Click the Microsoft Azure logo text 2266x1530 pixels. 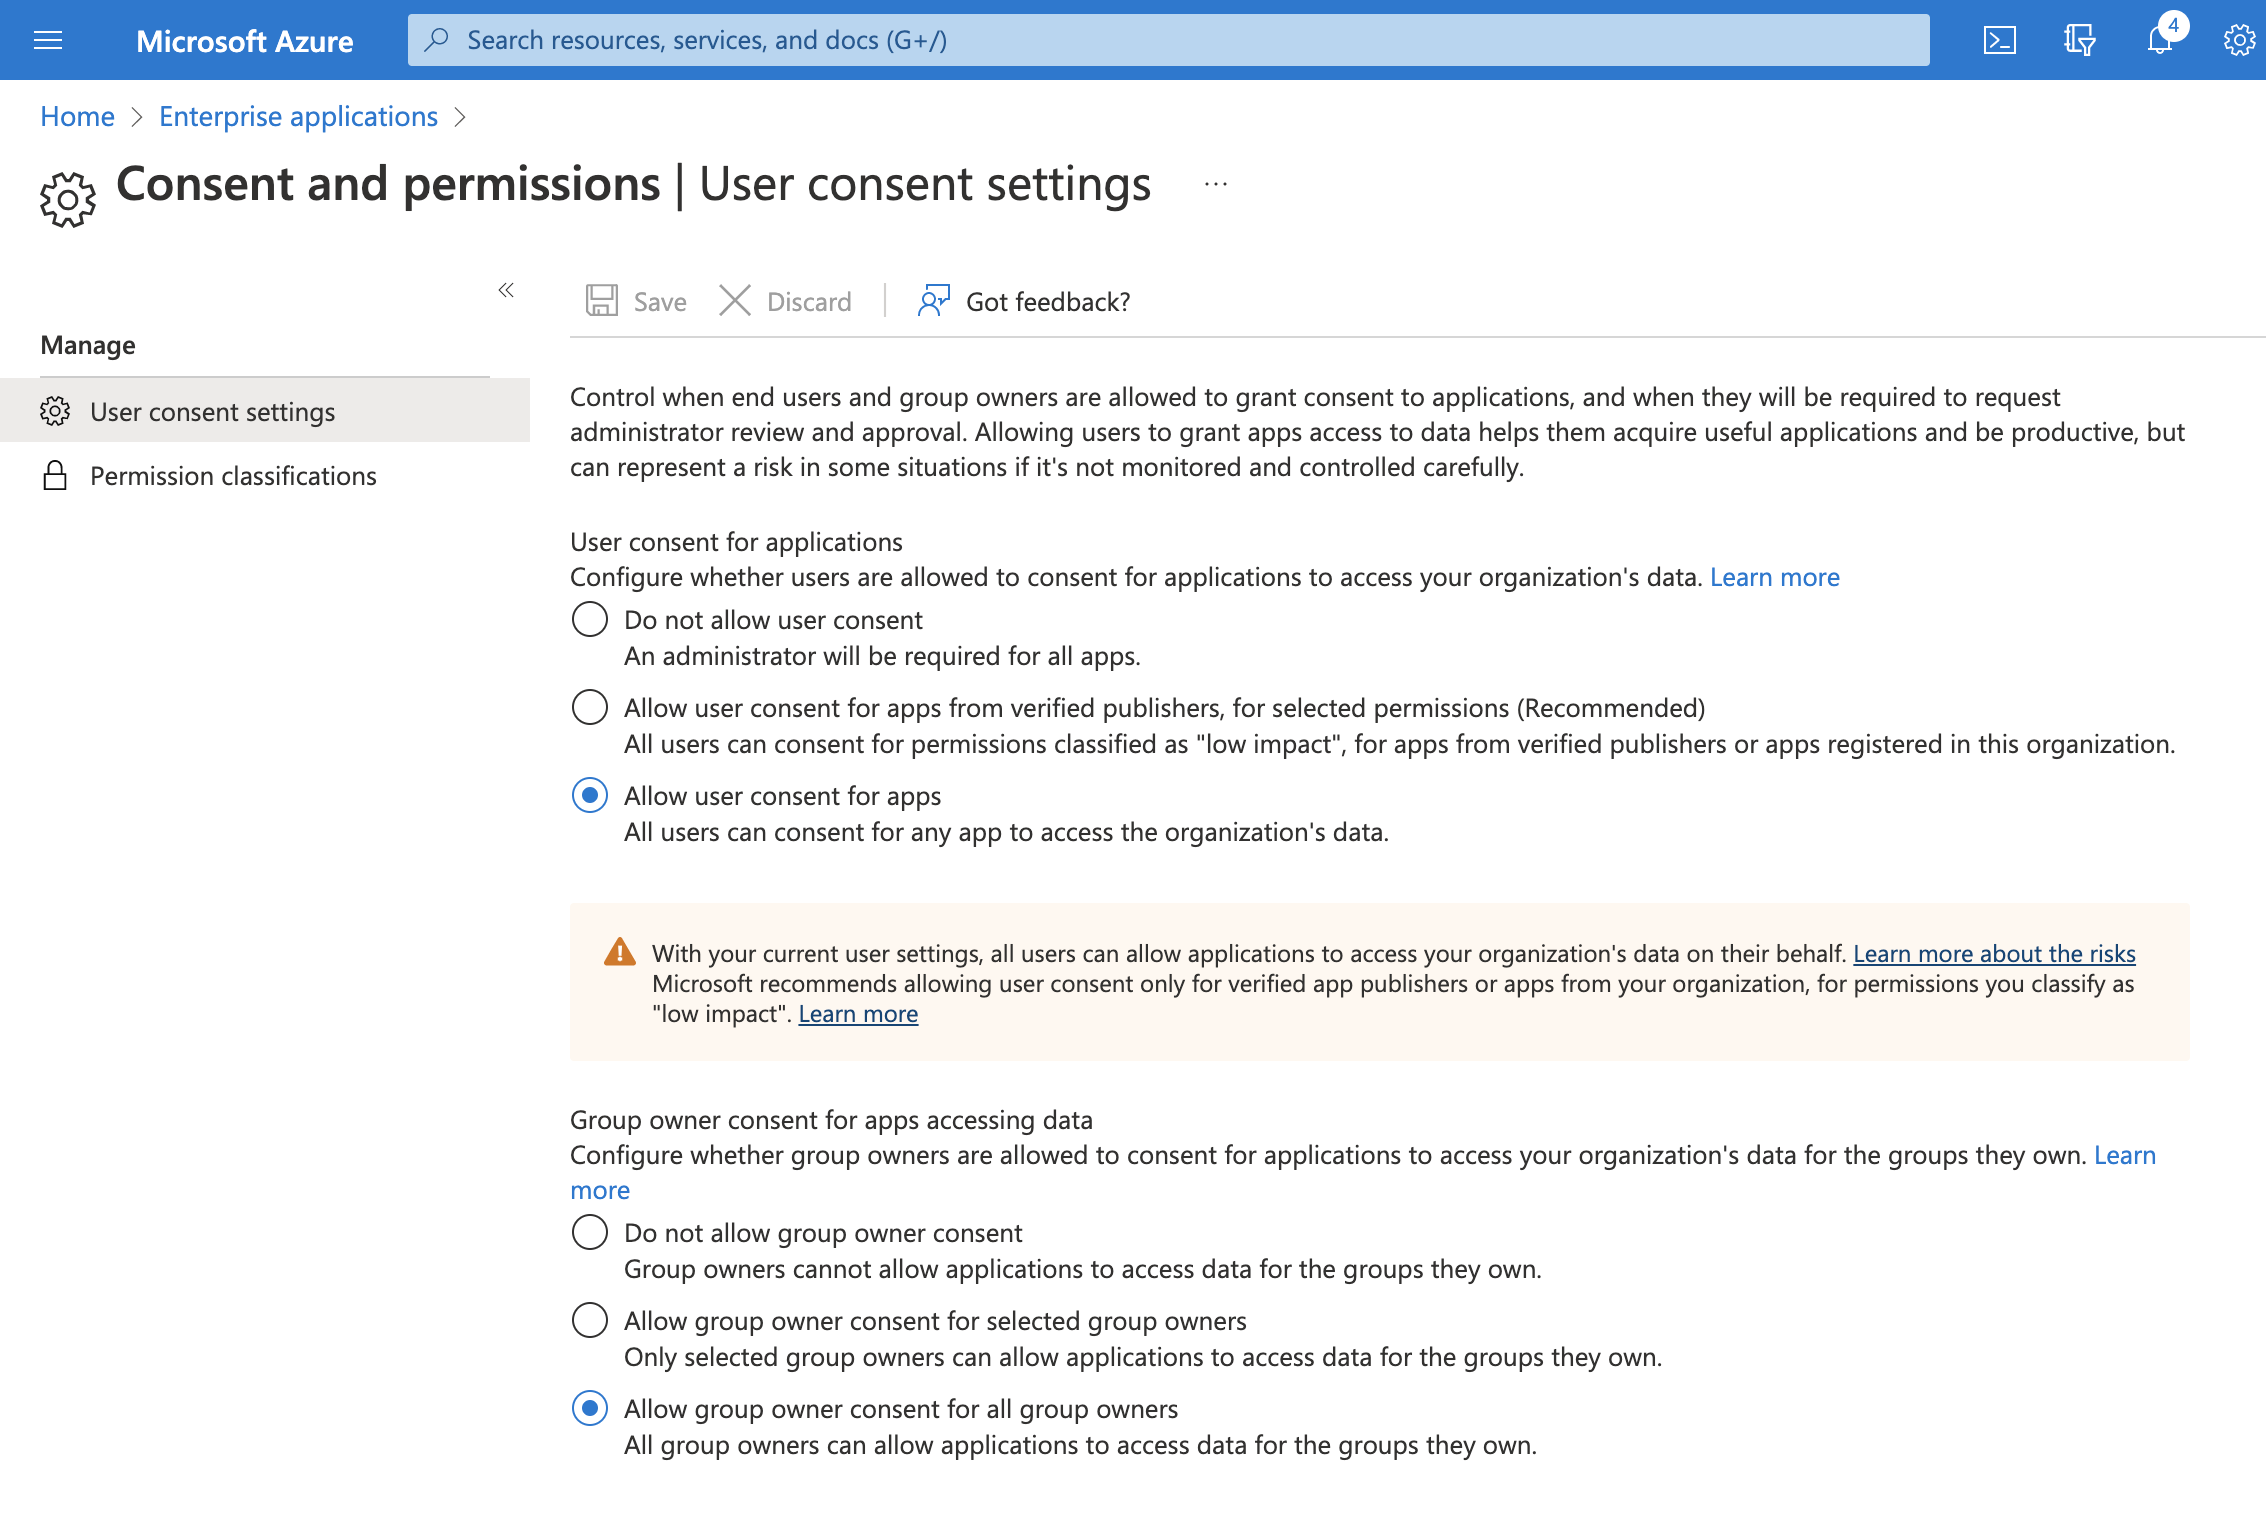[244, 41]
